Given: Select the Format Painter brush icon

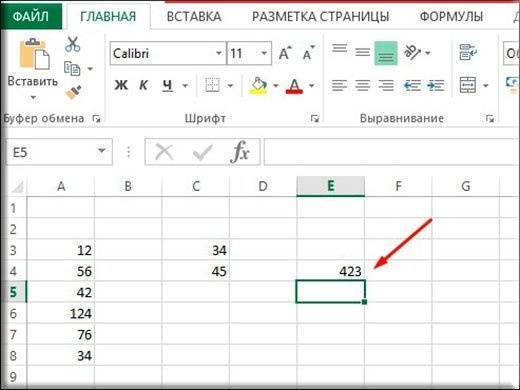Looking at the screenshot, I should pos(73,92).
